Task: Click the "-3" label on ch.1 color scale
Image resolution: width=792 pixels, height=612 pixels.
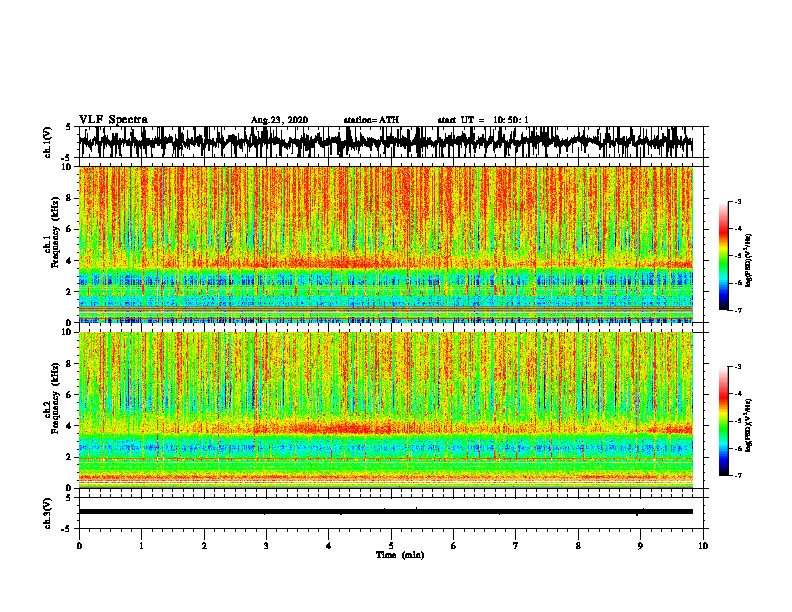Action: [x=738, y=202]
